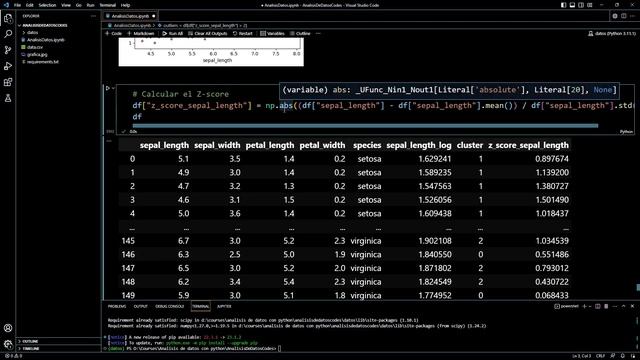Switch to the OUTPUT panel tab
This screenshot has height=360, width=640.
click(140, 306)
